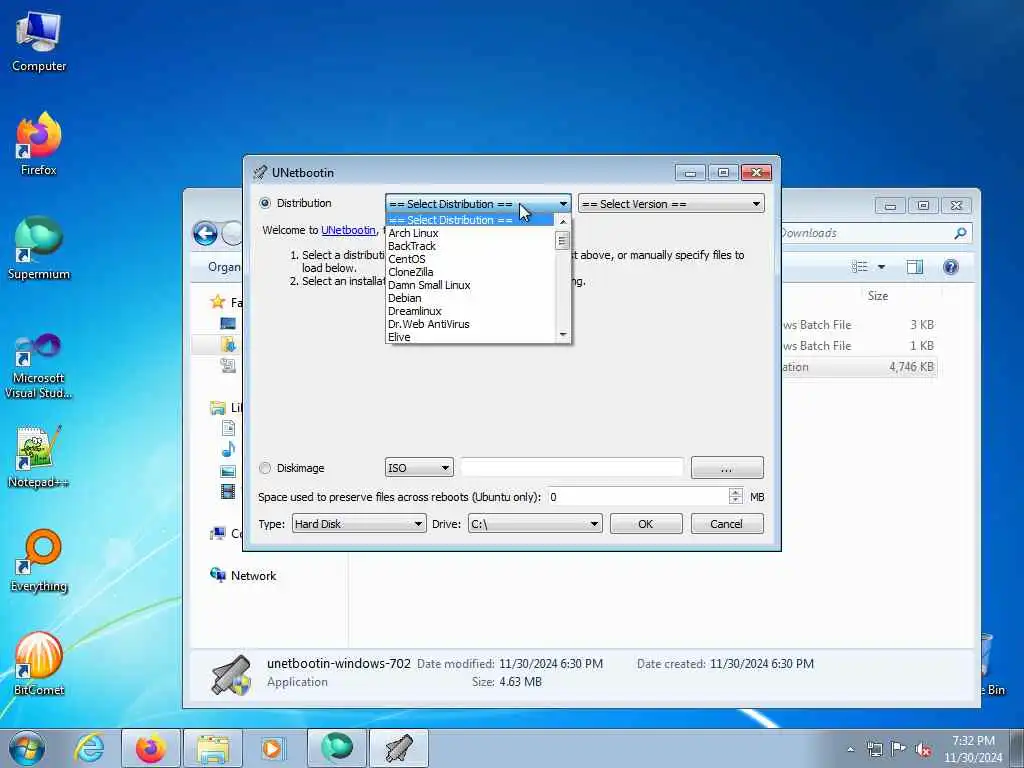Open the Select Version dropdown
The width and height of the screenshot is (1024, 768).
(671, 204)
